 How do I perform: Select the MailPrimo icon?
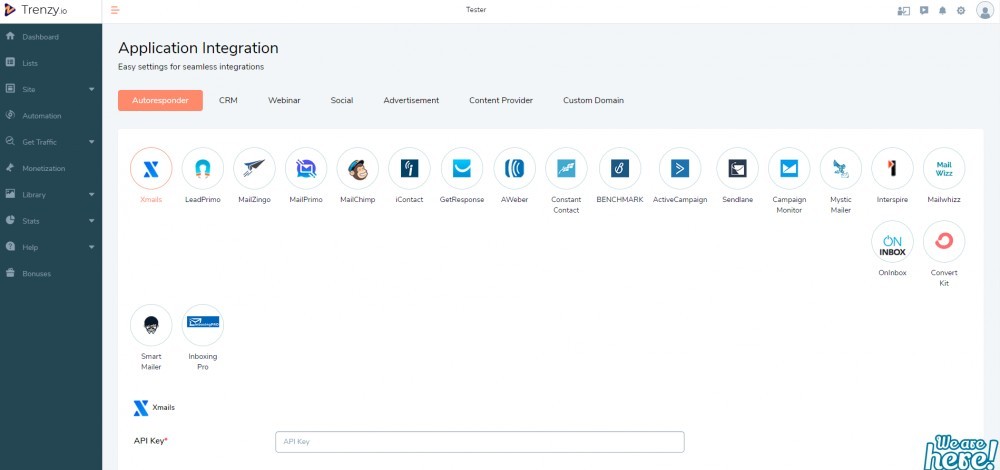pos(306,168)
